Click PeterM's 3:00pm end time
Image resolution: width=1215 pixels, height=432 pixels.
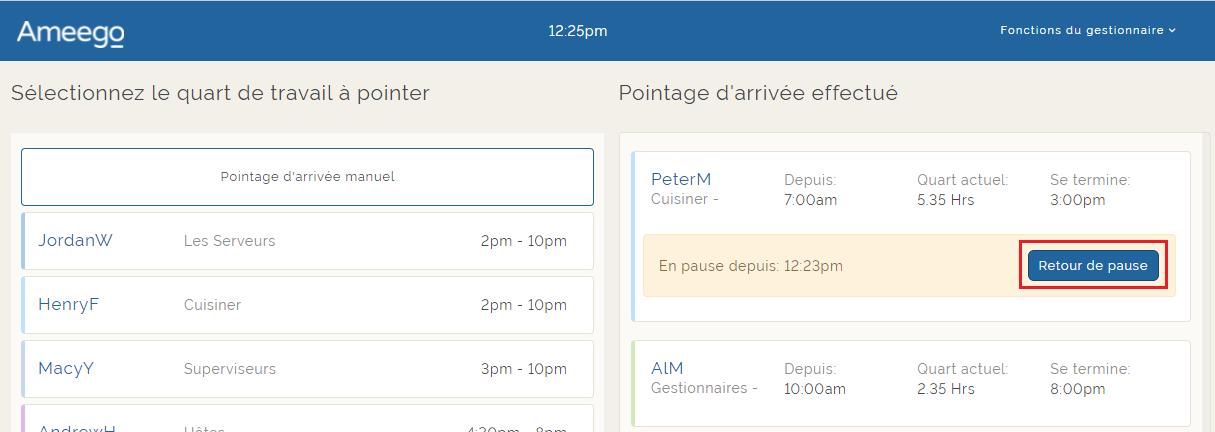(1077, 200)
